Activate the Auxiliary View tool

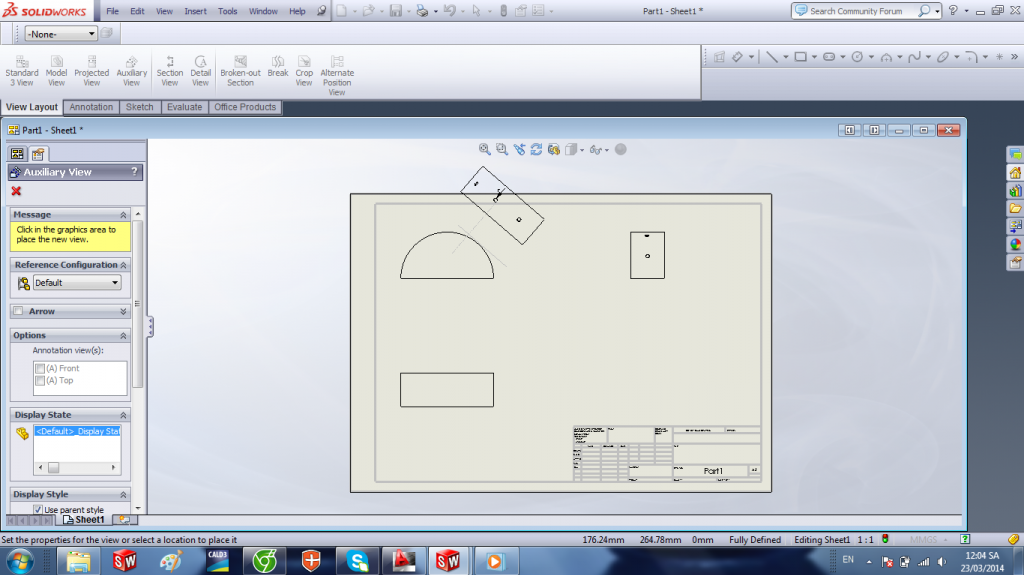click(131, 71)
